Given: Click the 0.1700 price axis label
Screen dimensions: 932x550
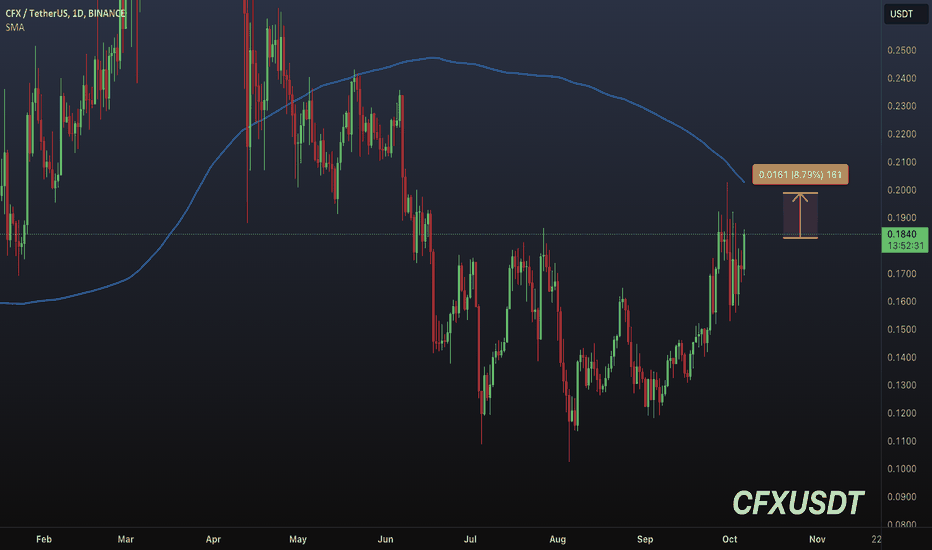Looking at the screenshot, I should [902, 274].
